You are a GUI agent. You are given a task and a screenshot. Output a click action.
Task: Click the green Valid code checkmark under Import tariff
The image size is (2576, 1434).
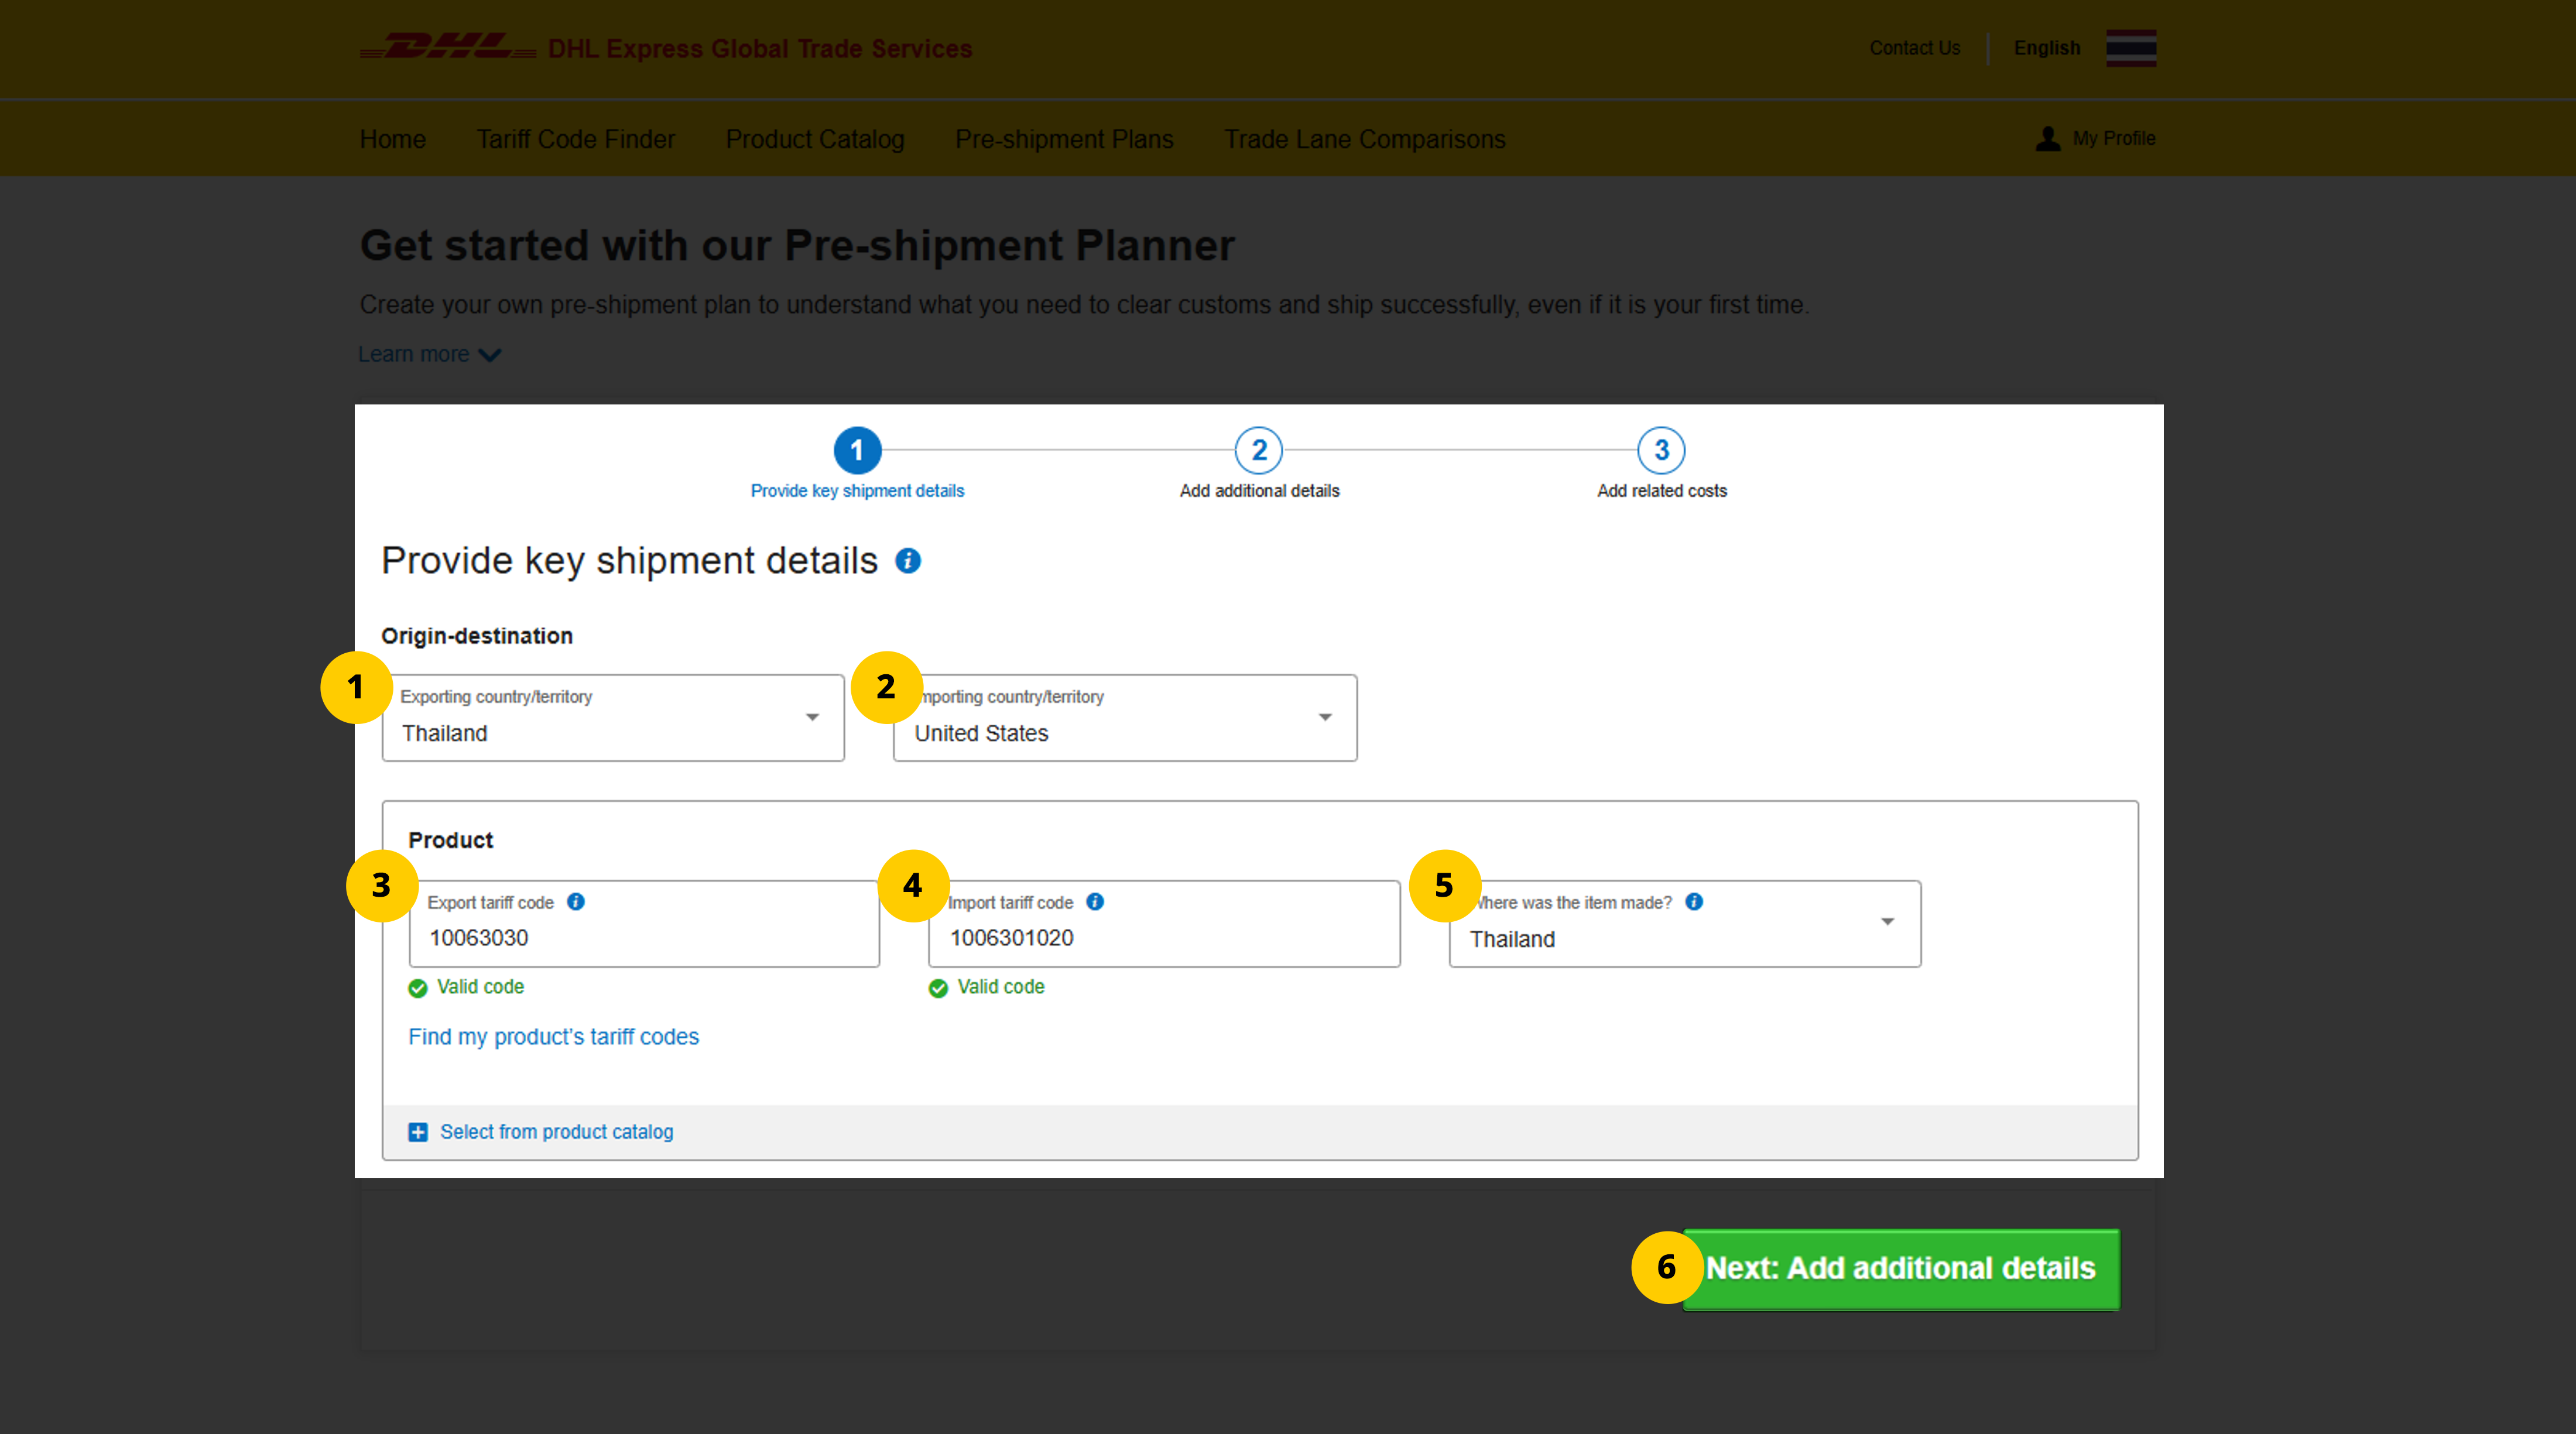(x=937, y=988)
